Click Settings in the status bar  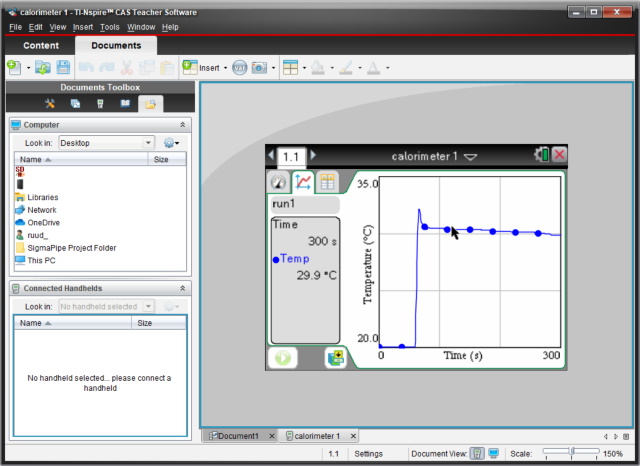click(368, 453)
